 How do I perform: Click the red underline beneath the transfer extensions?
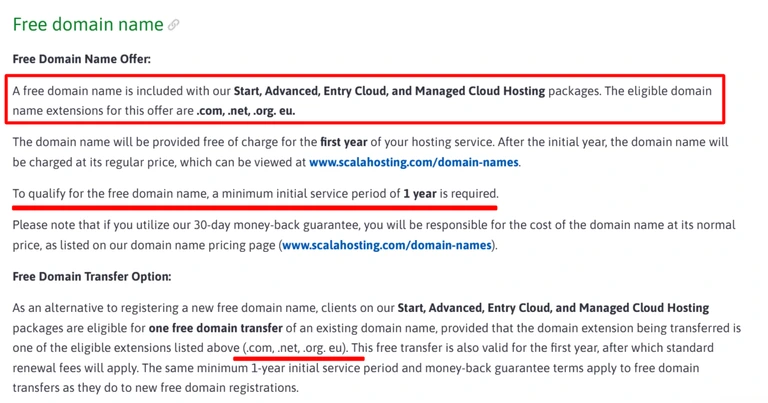click(299, 358)
